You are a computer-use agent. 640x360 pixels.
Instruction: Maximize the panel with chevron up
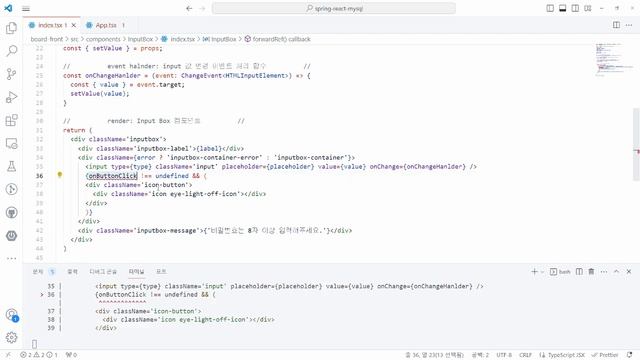[616, 272]
